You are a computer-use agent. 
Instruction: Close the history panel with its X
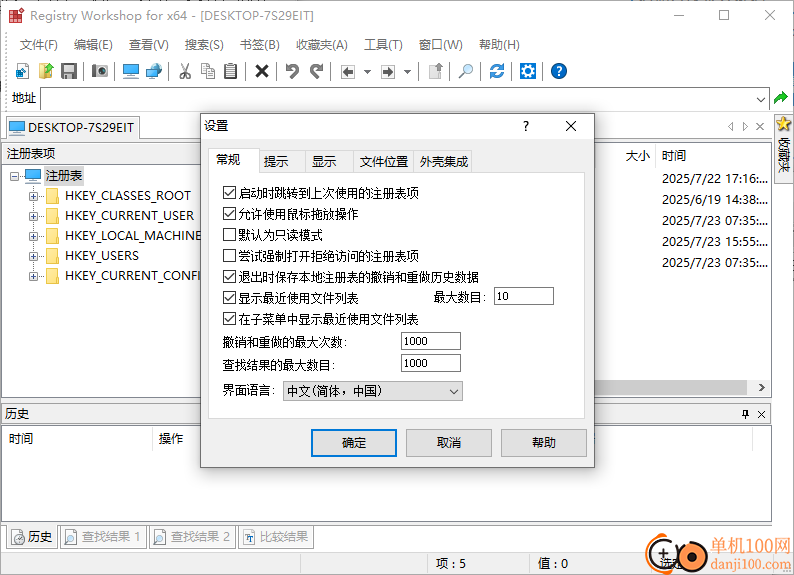pos(761,415)
